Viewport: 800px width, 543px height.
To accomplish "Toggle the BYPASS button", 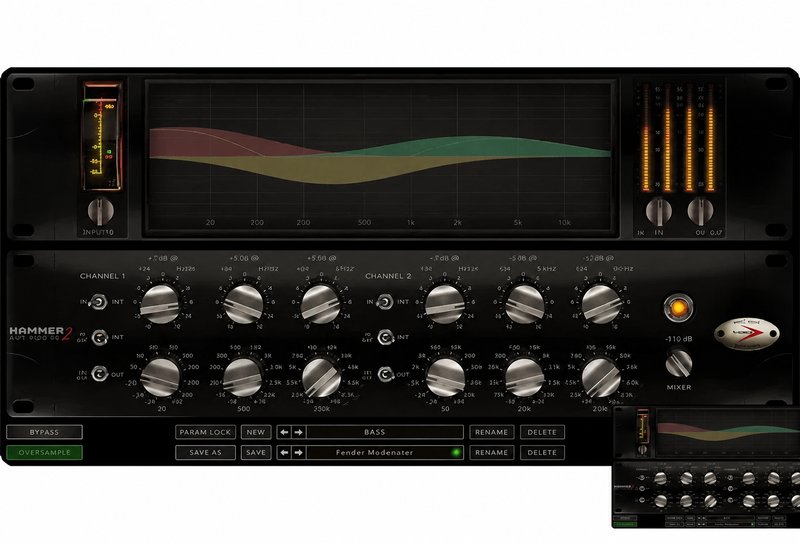I will pos(44,432).
